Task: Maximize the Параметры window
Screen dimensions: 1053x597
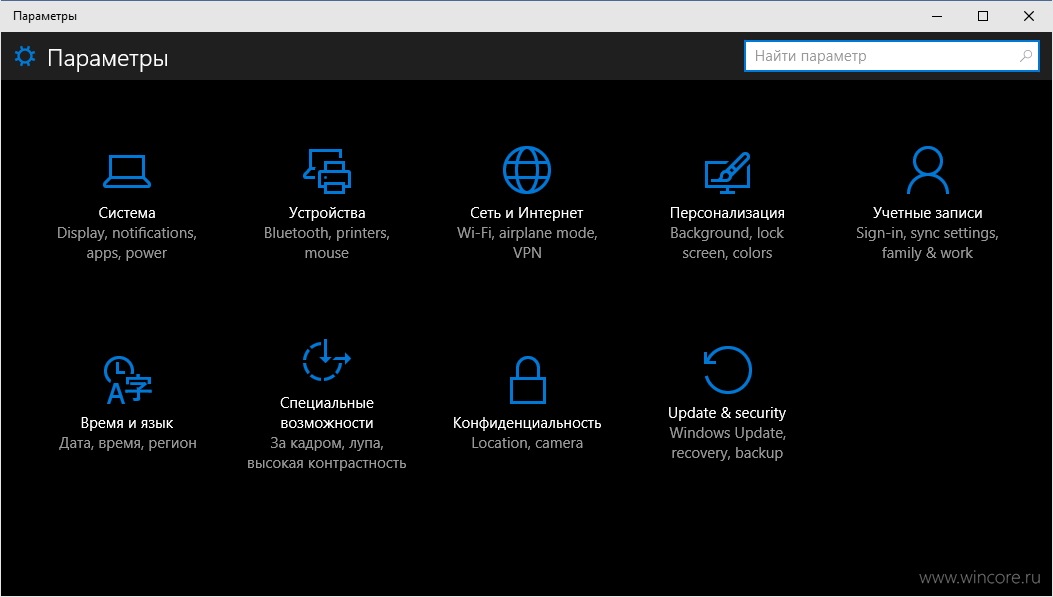Action: click(982, 16)
